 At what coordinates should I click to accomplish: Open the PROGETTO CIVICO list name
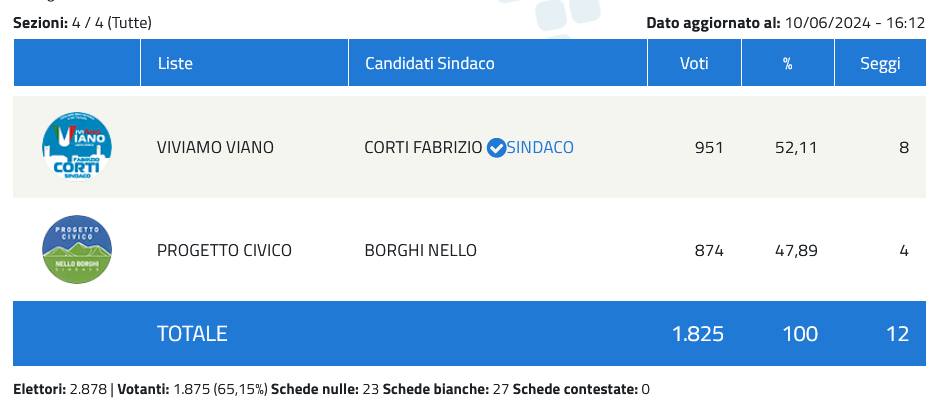click(x=224, y=250)
